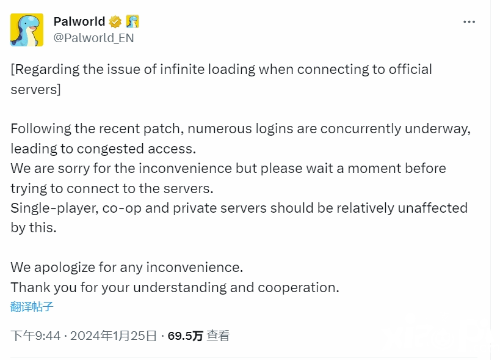Click the 2024年1月25日 post date
Viewport: 500px width, 360px height.
[113, 336]
